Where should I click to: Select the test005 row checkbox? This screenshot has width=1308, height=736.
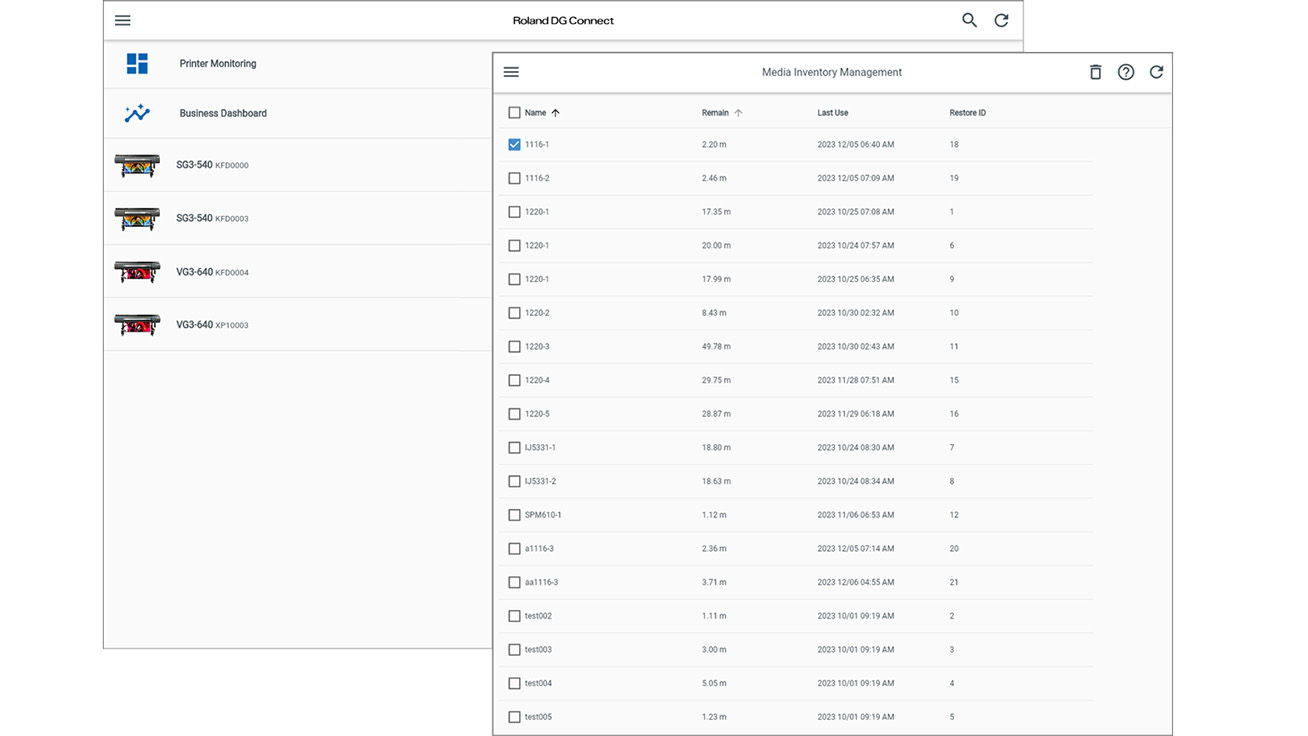coord(514,717)
